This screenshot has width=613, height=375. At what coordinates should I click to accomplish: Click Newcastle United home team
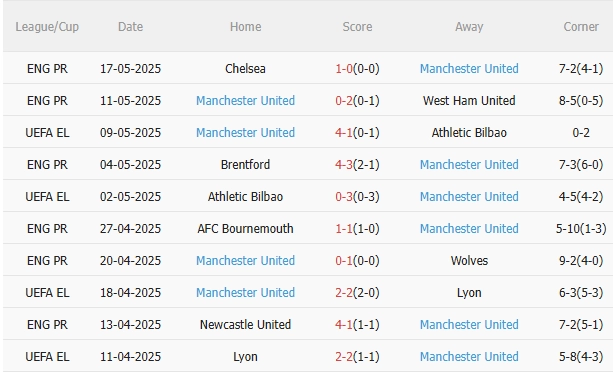click(246, 325)
